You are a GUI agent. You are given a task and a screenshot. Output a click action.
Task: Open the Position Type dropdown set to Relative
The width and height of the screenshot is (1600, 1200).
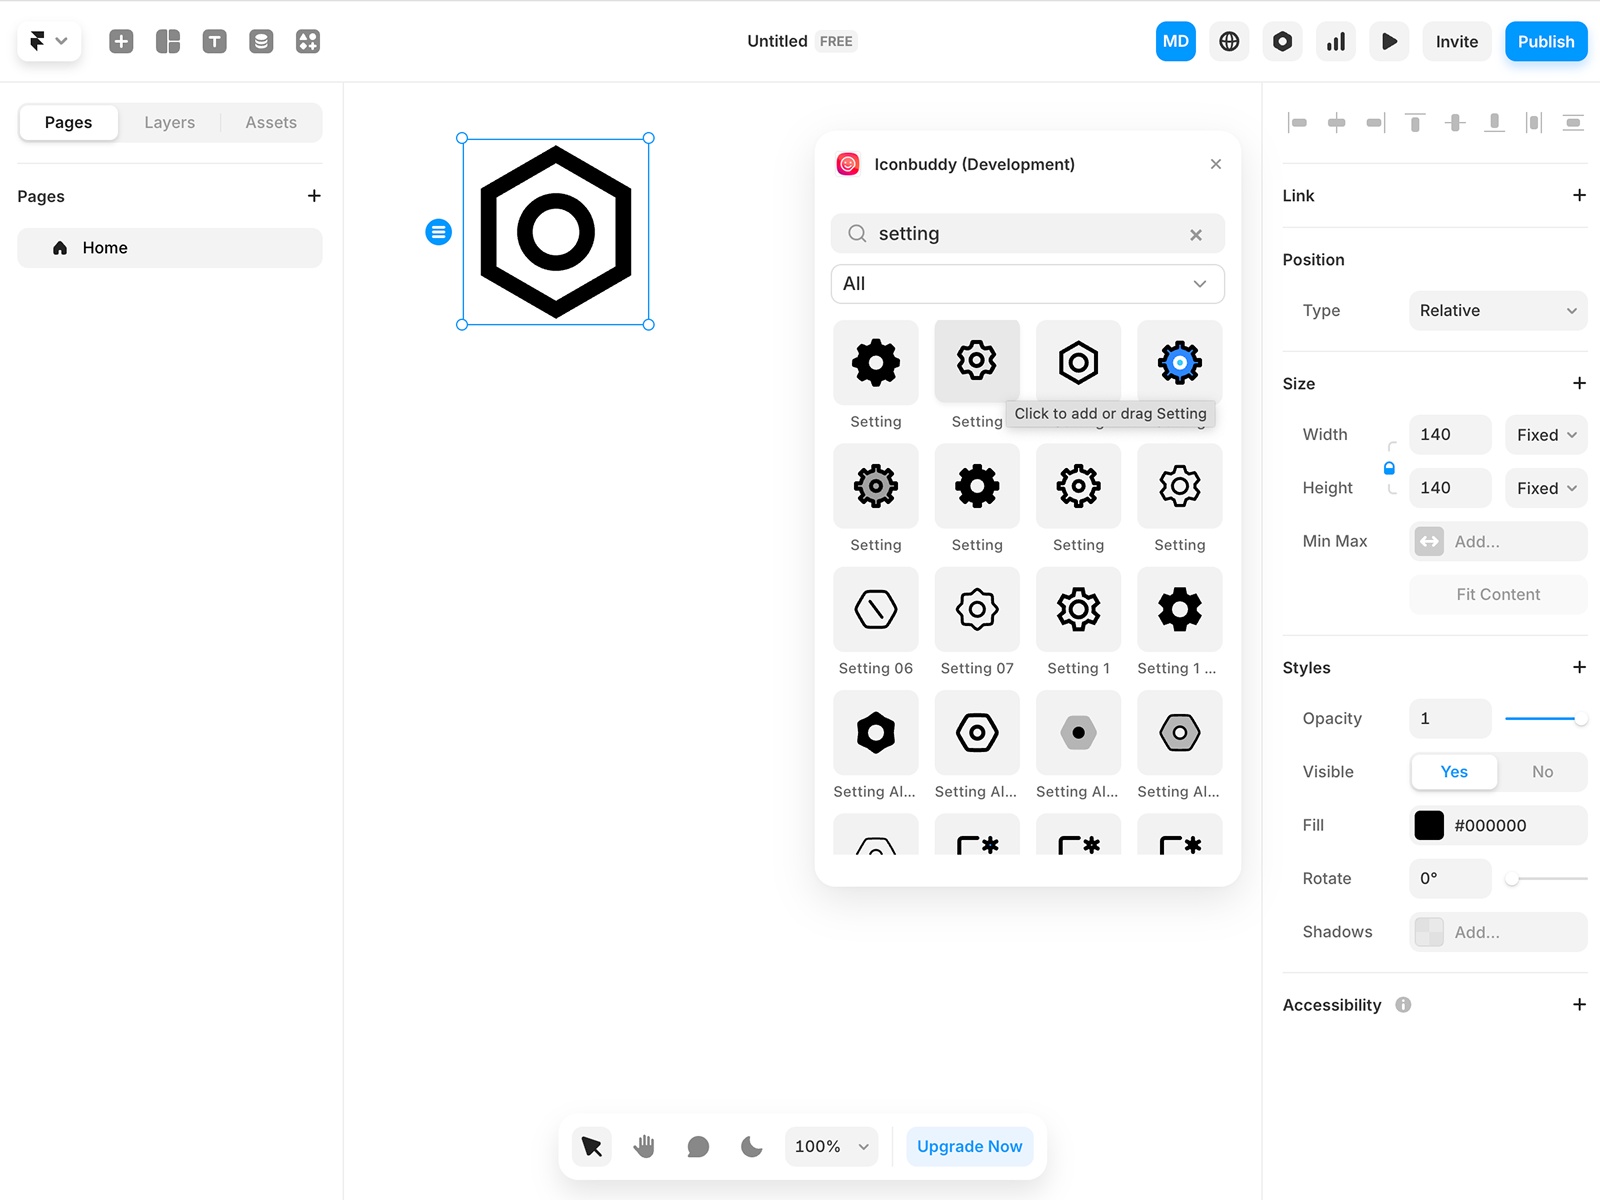1496,310
